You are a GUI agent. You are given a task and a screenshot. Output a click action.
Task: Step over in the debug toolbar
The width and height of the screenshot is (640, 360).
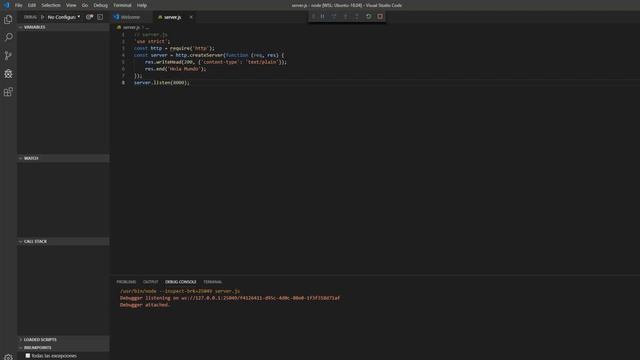tap(334, 16)
